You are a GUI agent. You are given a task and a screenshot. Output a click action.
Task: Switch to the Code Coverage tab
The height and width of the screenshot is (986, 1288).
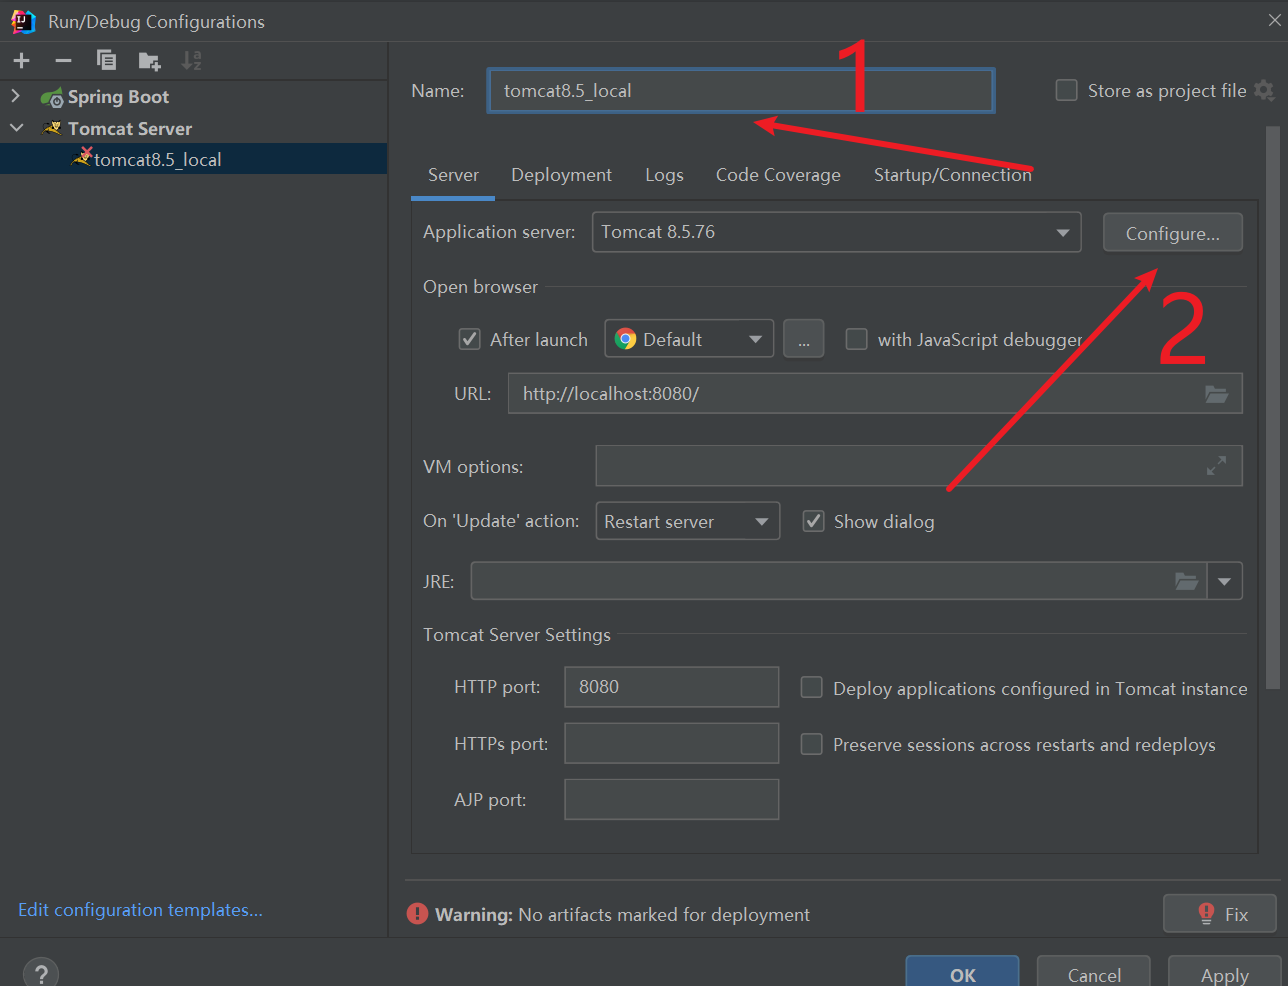point(778,175)
